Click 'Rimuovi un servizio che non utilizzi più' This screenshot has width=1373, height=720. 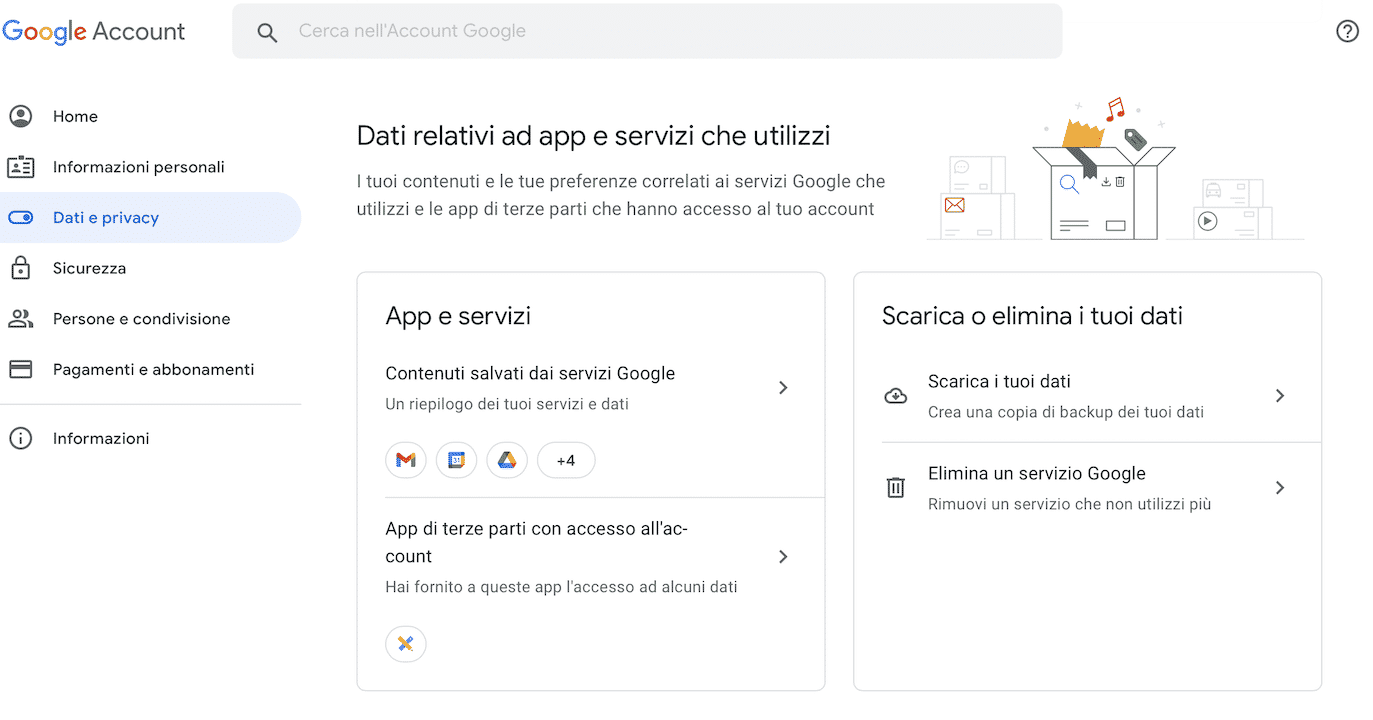click(1069, 503)
